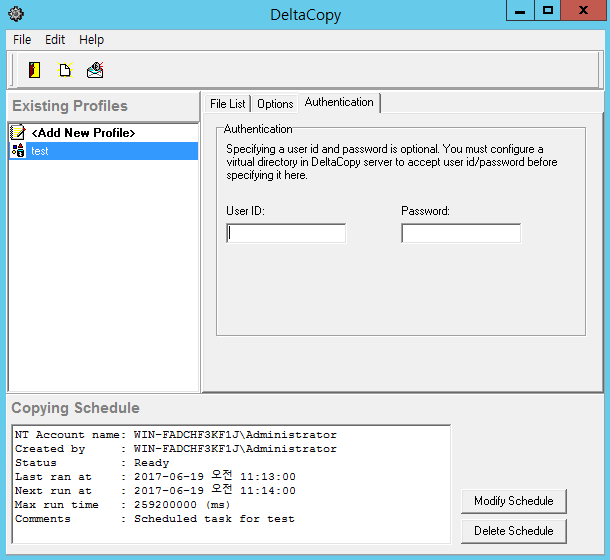
Task: Select <Add New Profile> in profiles list
Action: pyautogui.click(x=83, y=132)
